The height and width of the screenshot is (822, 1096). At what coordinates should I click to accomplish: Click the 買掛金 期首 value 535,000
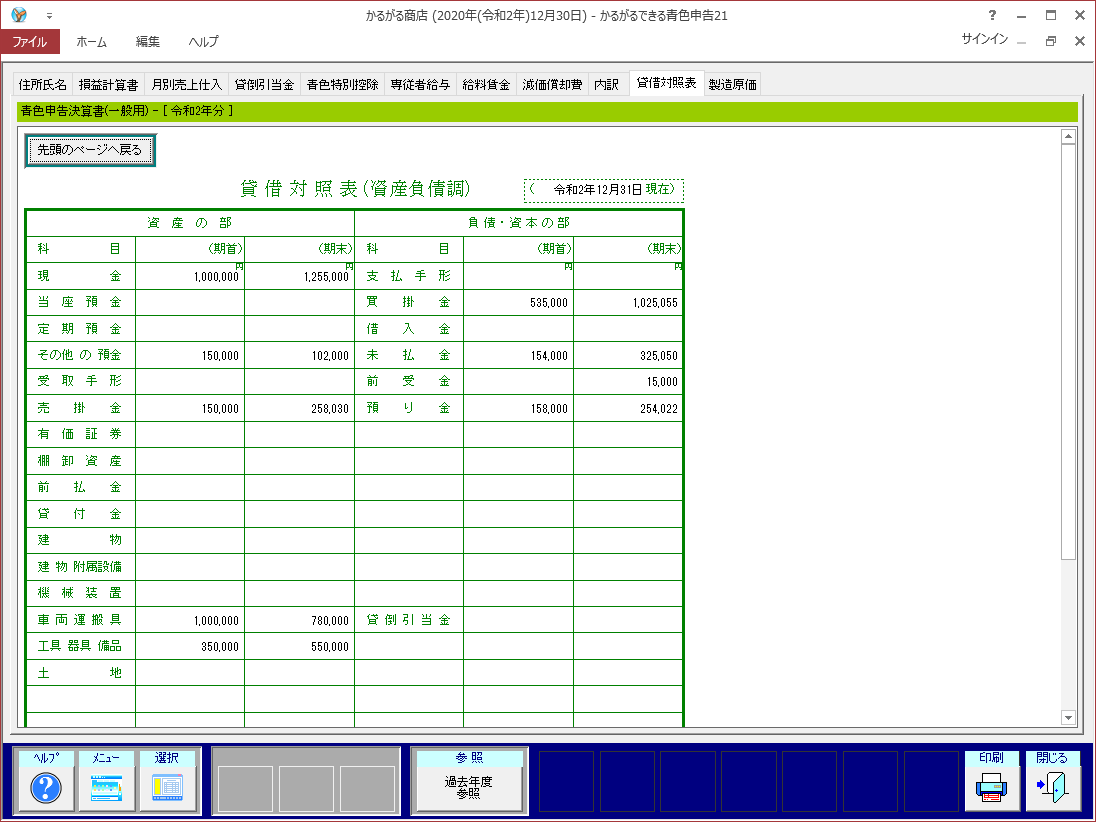pos(549,303)
